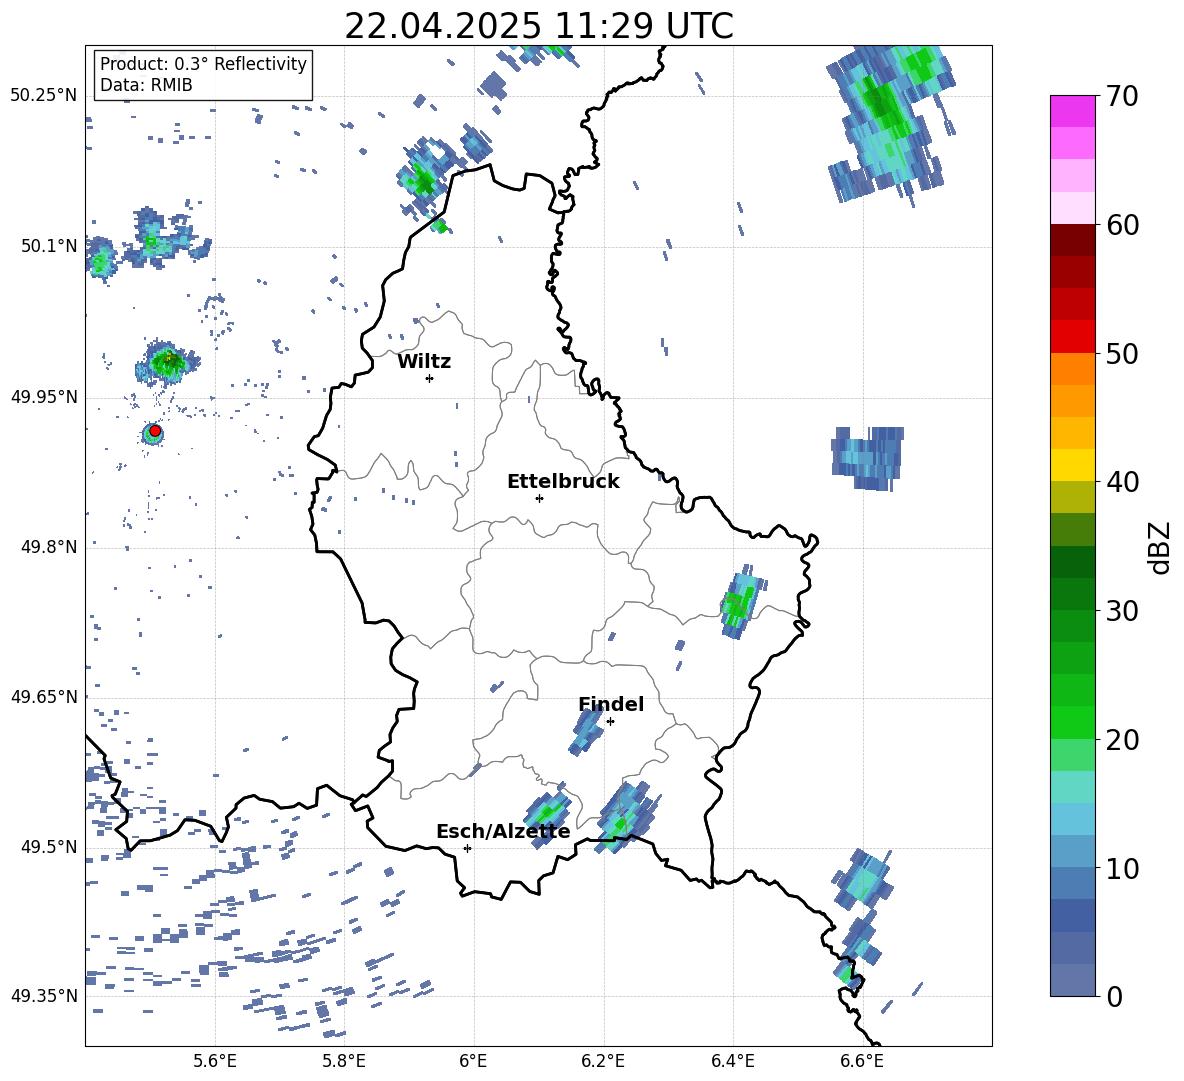Click the 'Data: RMIB' label
This screenshot has width=1184, height=1081.
146,85
